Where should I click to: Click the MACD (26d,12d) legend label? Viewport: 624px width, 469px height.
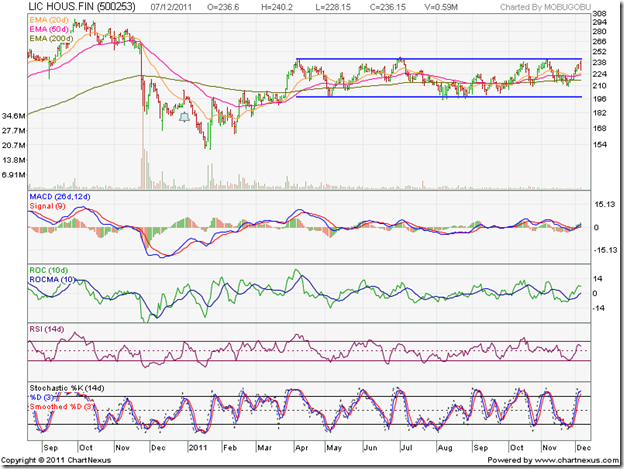[60, 197]
